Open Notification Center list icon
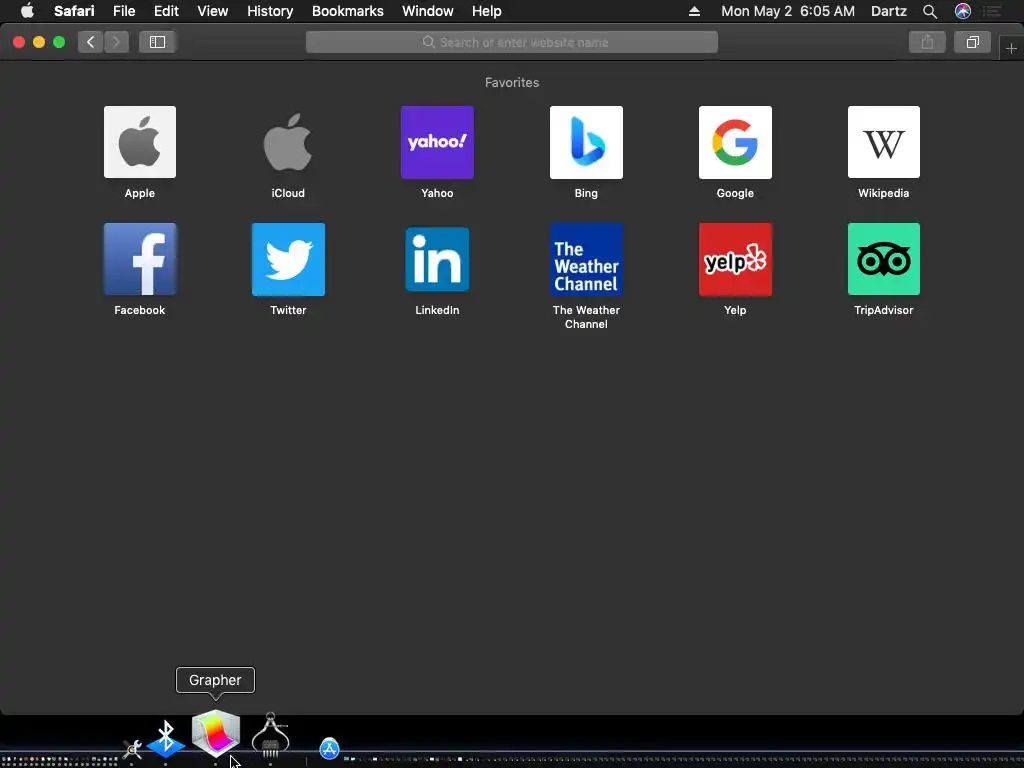 coord(992,11)
